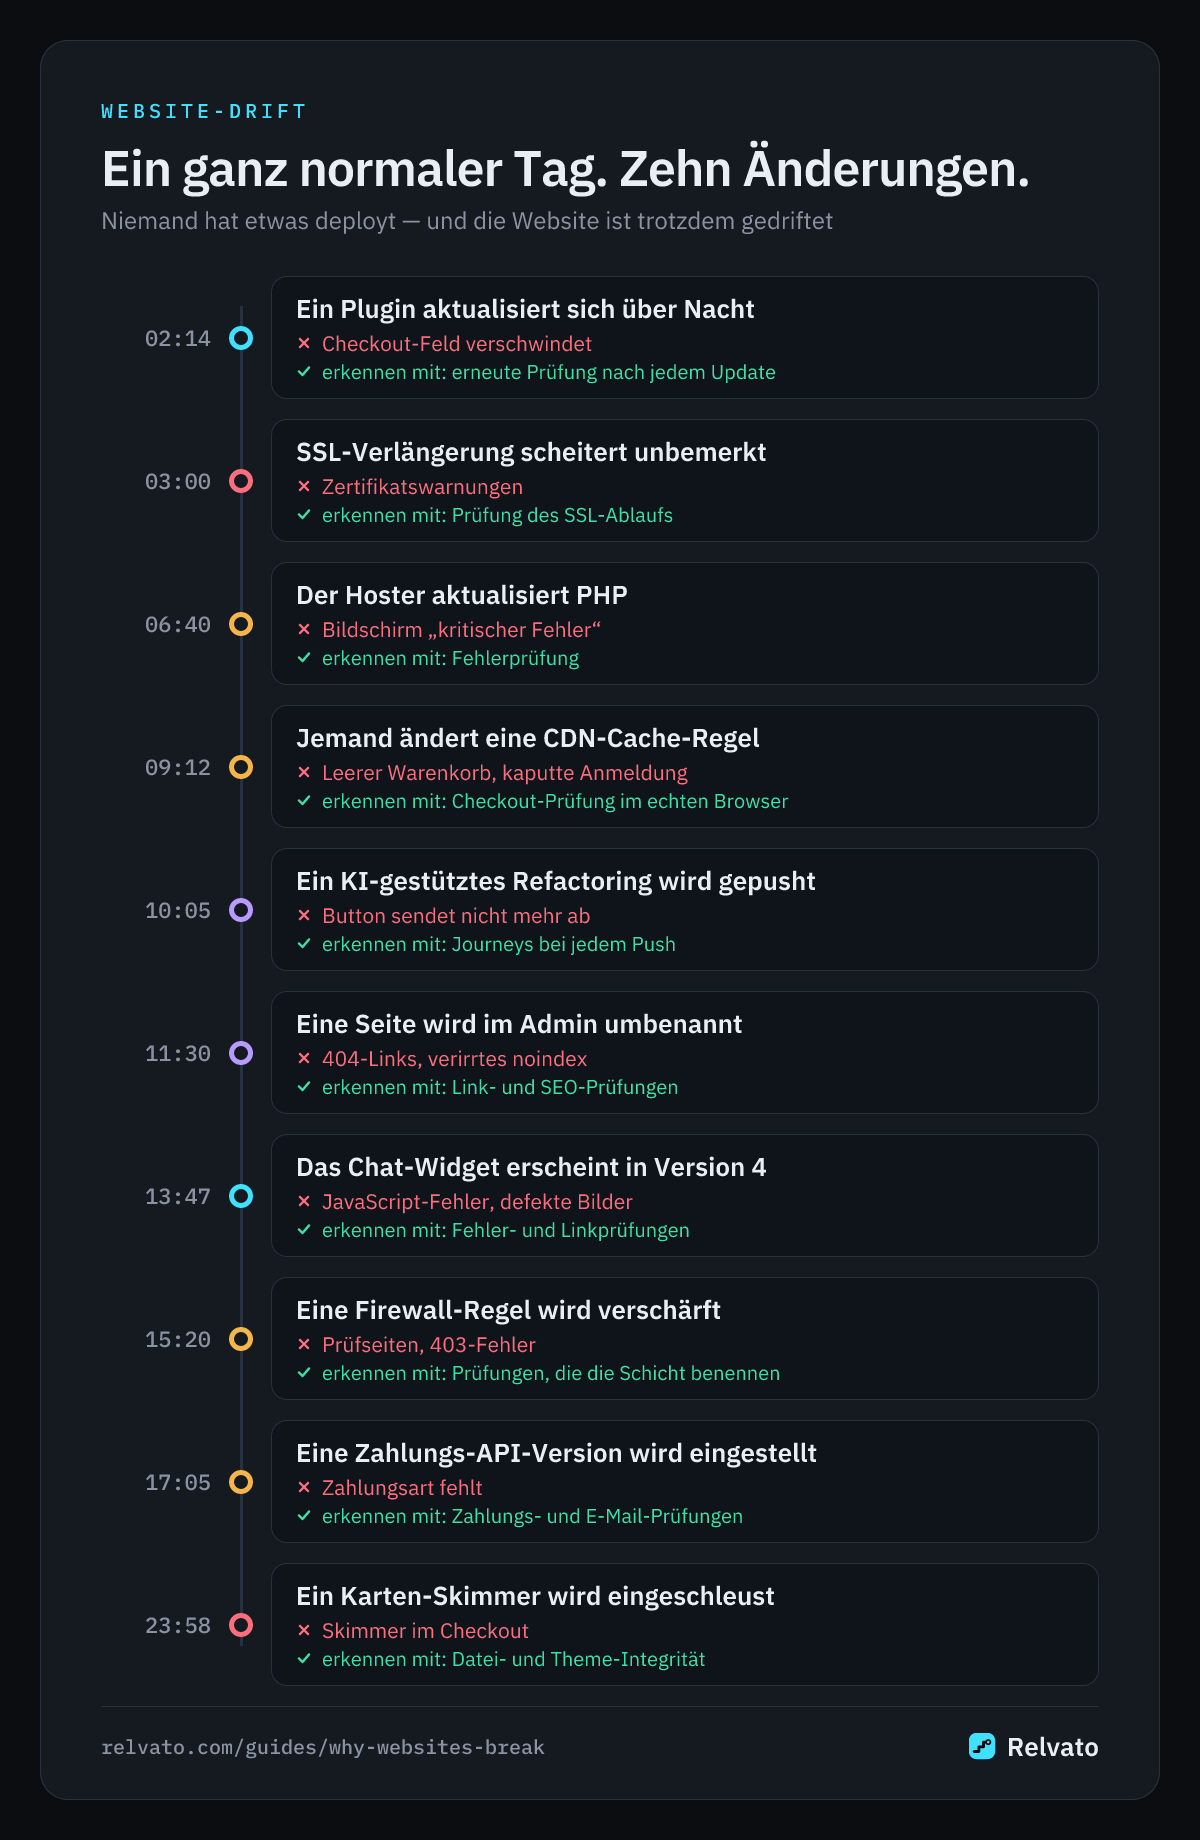
Task: Open the card Jemand ändert eine CDN-Cache-Regel
Action: click(685, 767)
